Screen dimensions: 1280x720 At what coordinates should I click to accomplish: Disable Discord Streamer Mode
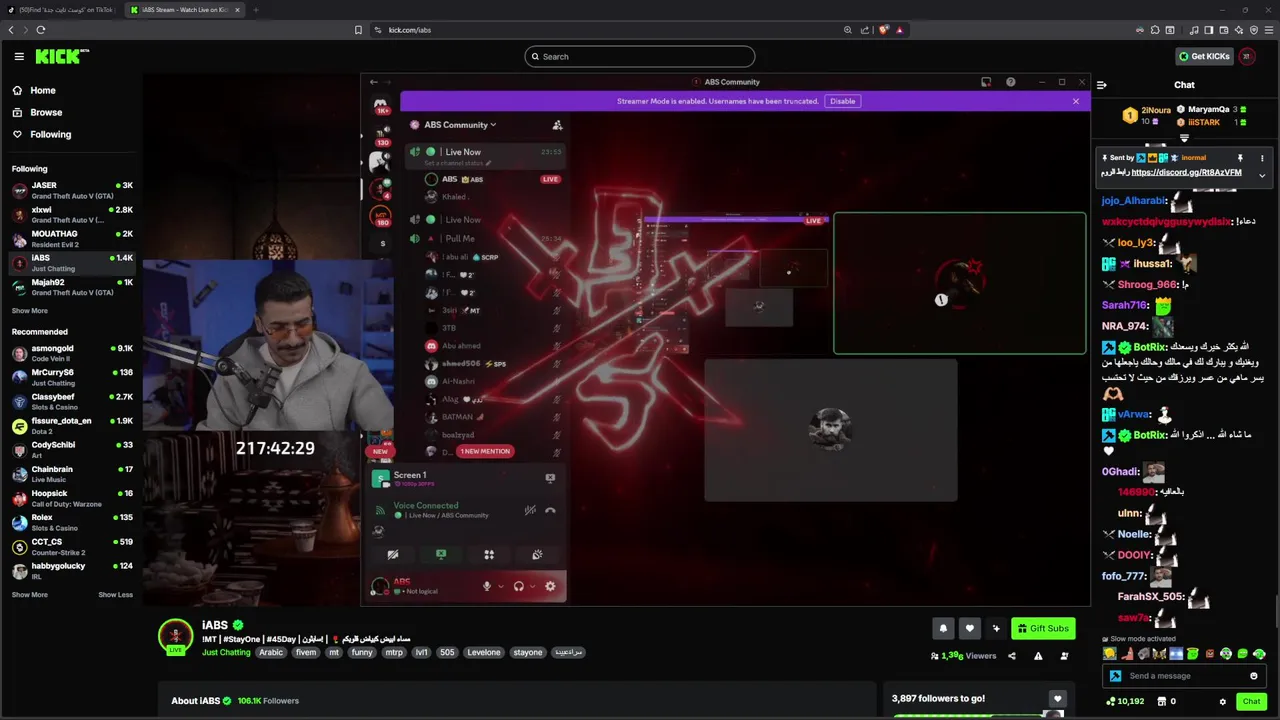(842, 101)
